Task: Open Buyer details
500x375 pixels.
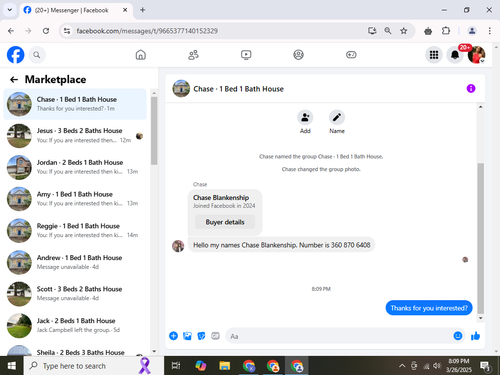Action: 225,222
